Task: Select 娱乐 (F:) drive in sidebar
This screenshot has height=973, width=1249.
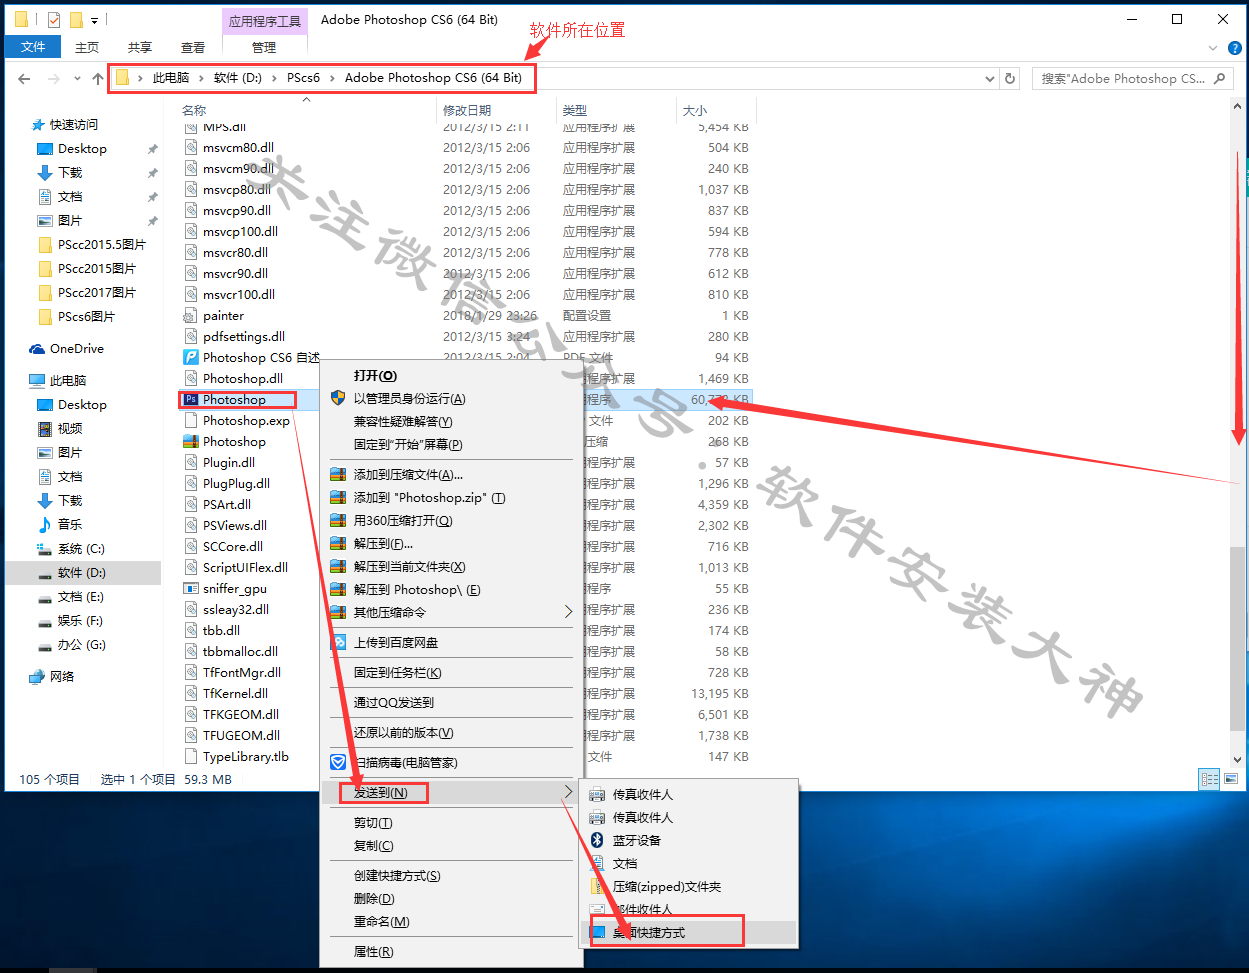Action: 81,620
